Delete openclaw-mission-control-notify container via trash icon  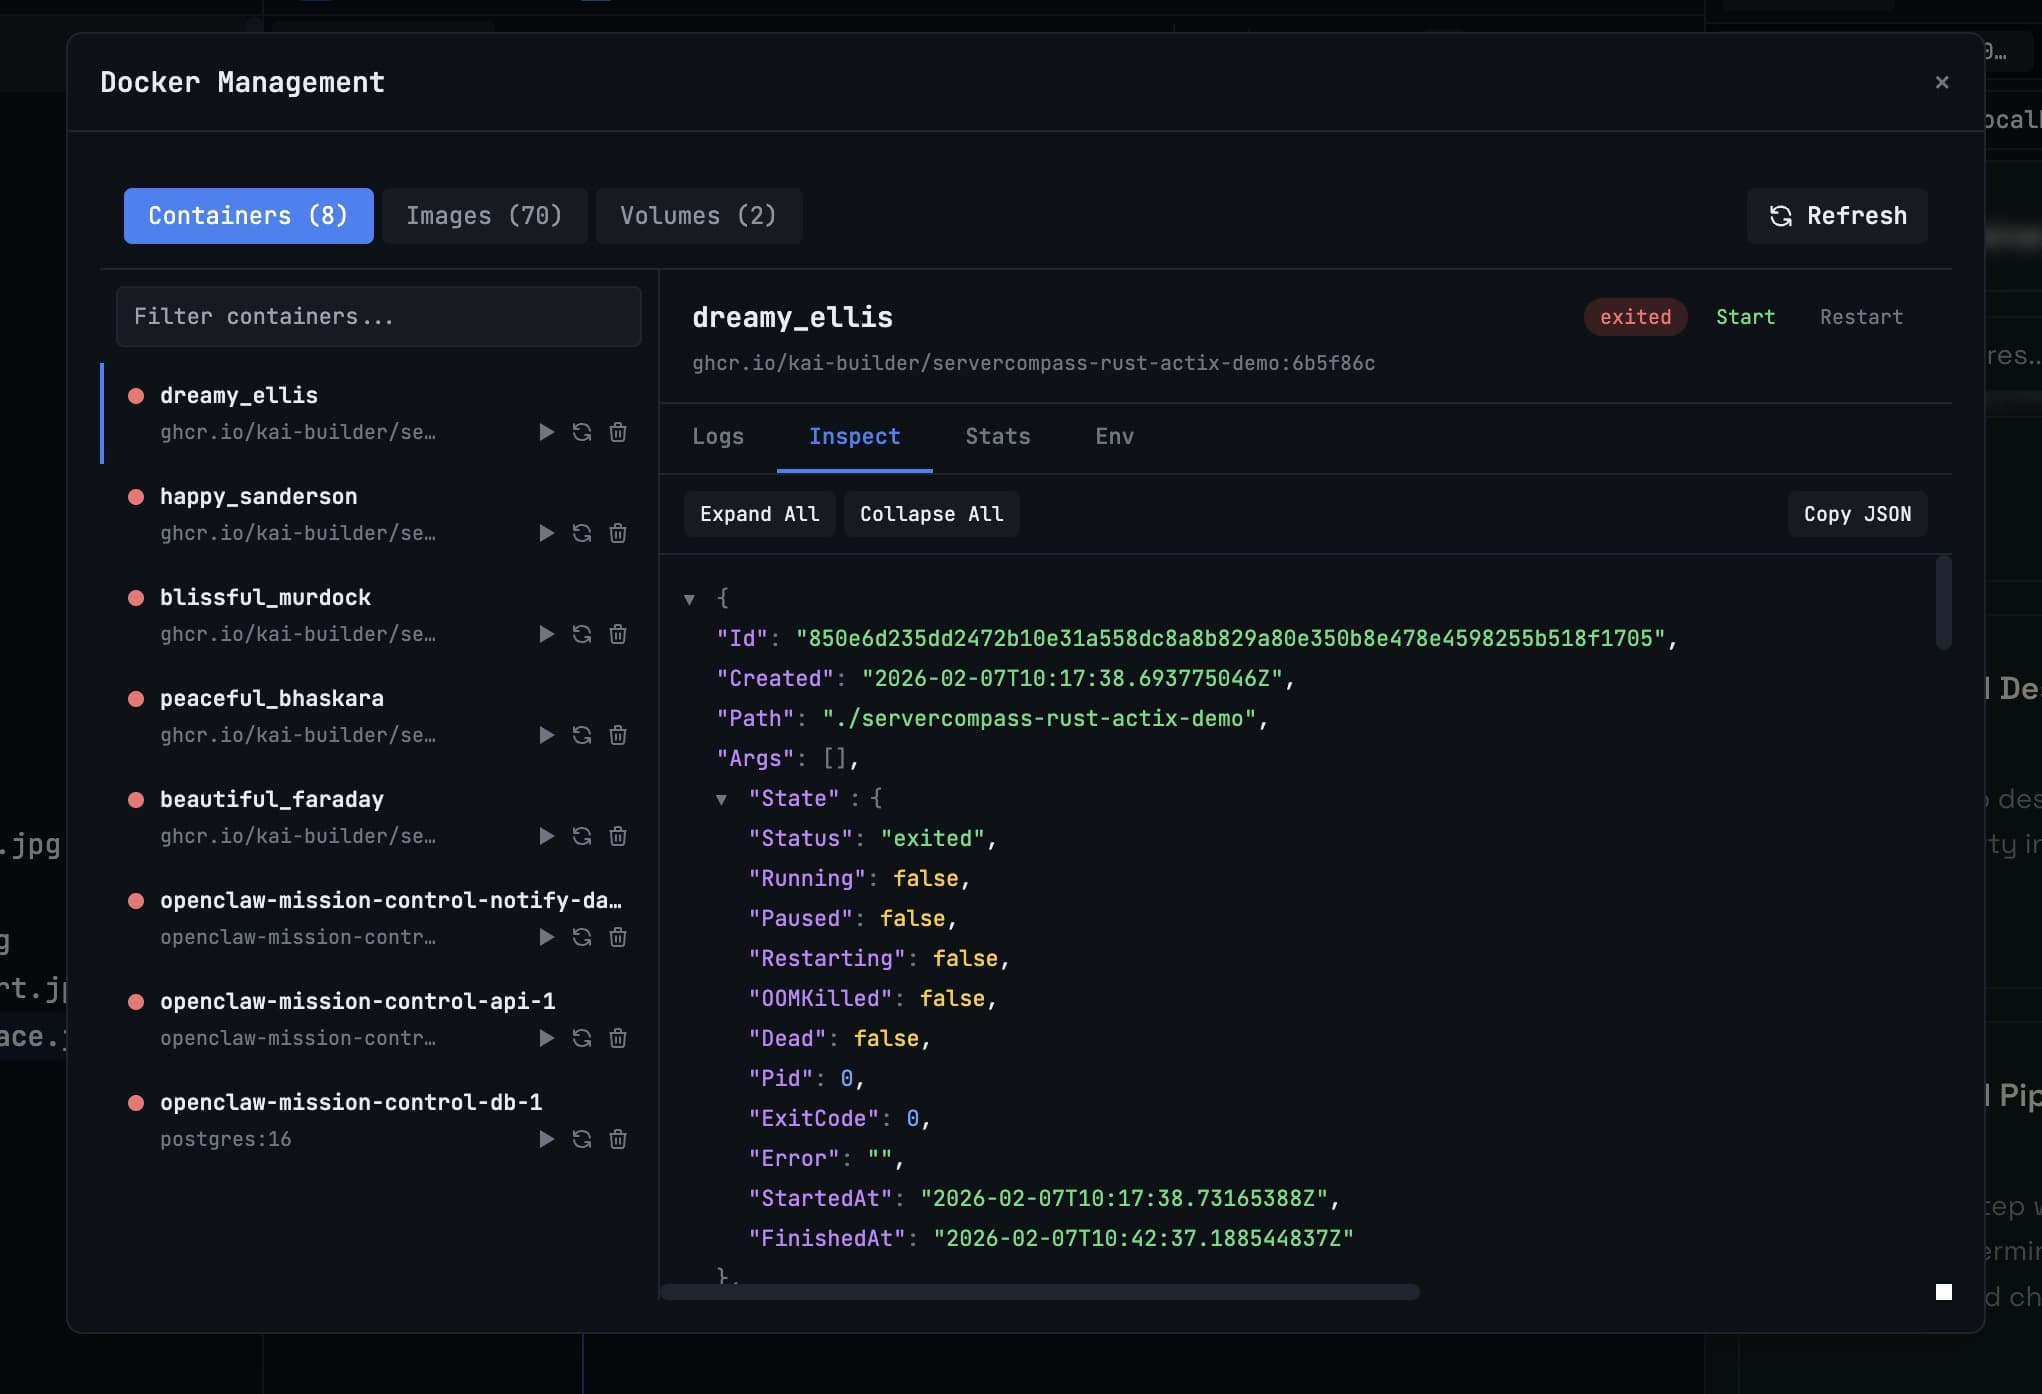coord(618,937)
